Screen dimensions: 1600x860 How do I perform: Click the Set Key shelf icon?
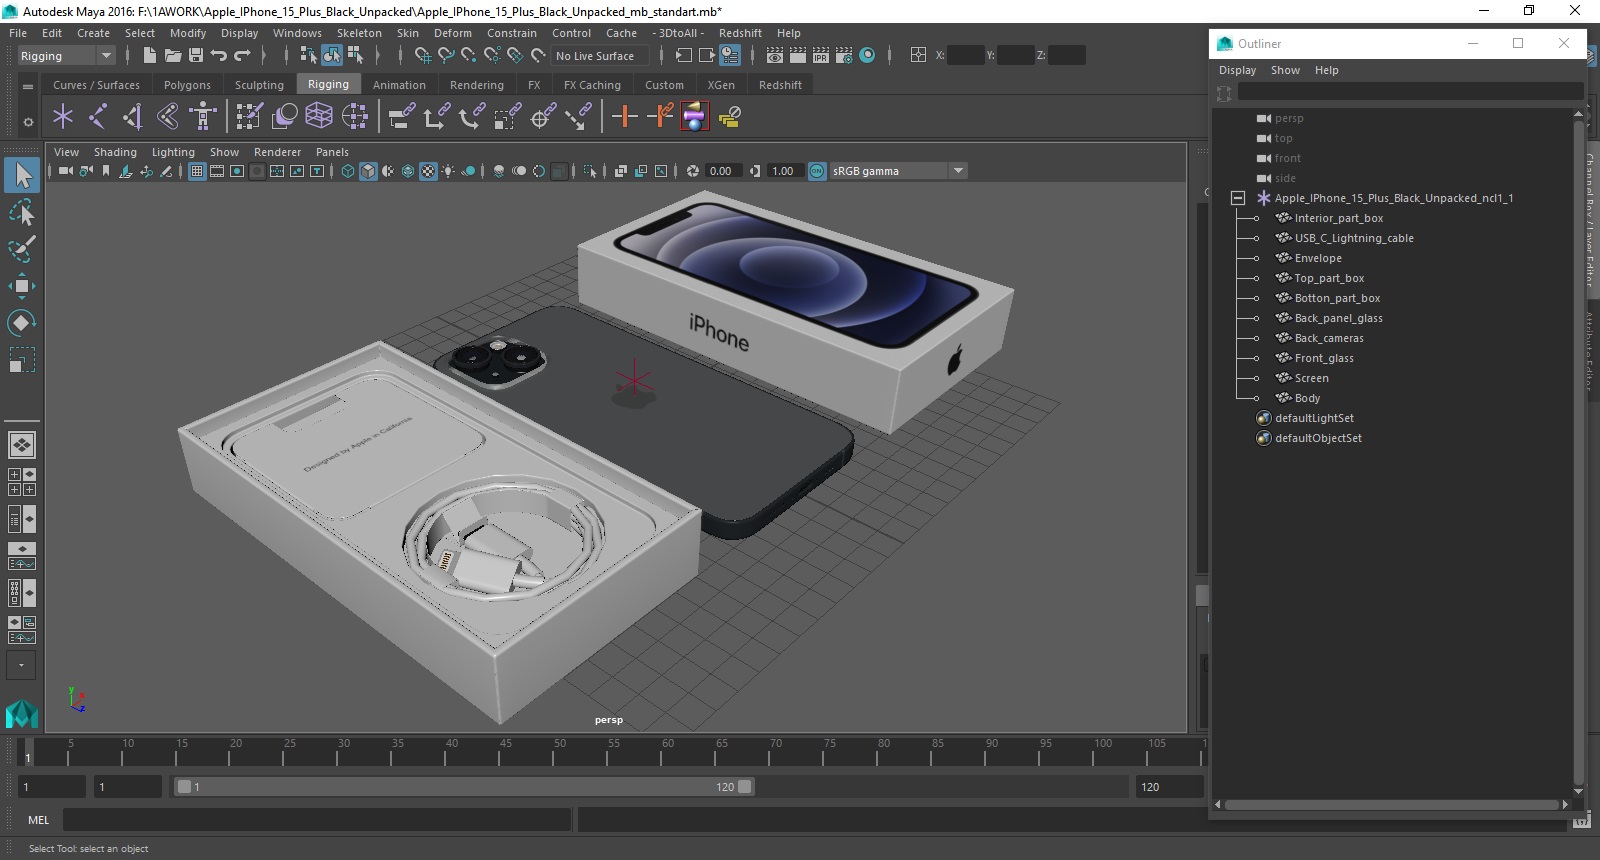point(625,117)
